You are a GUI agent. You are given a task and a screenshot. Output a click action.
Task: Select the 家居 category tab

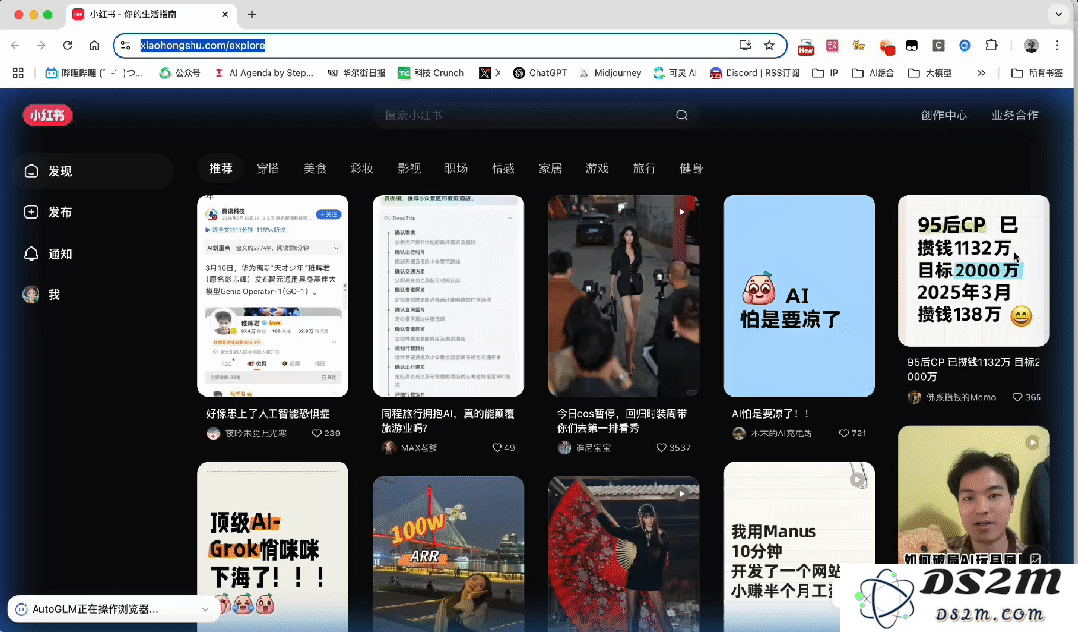tap(550, 168)
